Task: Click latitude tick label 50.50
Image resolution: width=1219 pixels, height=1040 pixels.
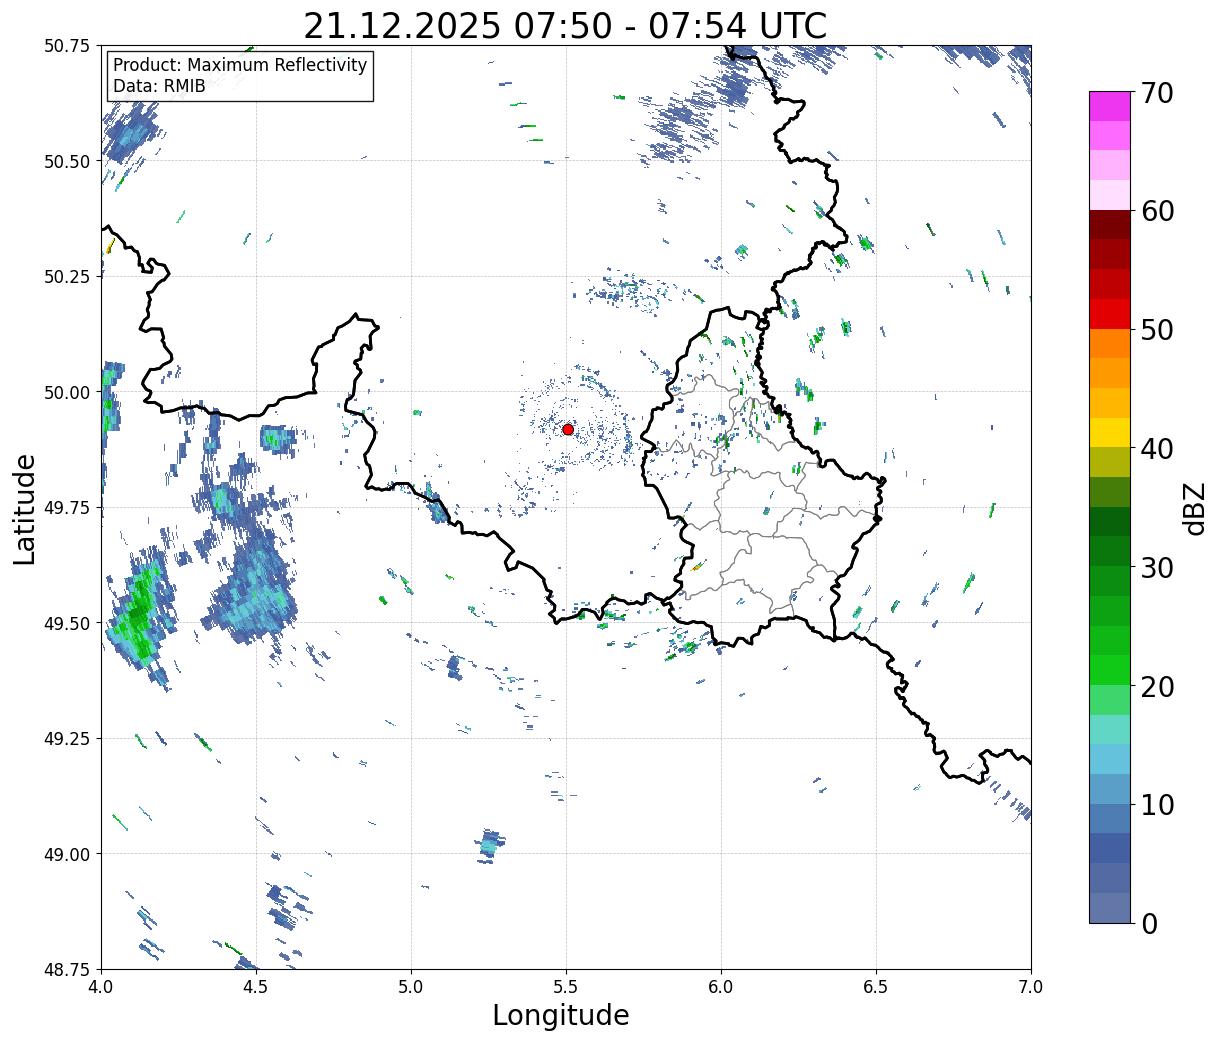Action: click(67, 161)
